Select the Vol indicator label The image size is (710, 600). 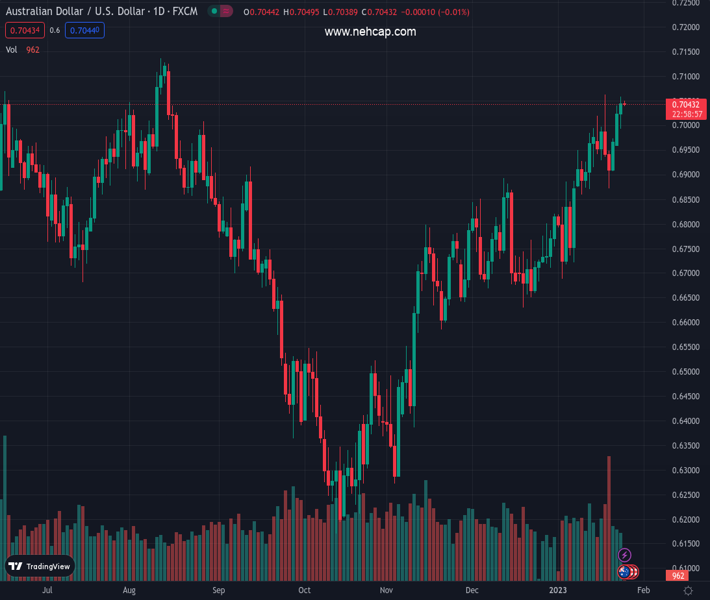(12, 49)
